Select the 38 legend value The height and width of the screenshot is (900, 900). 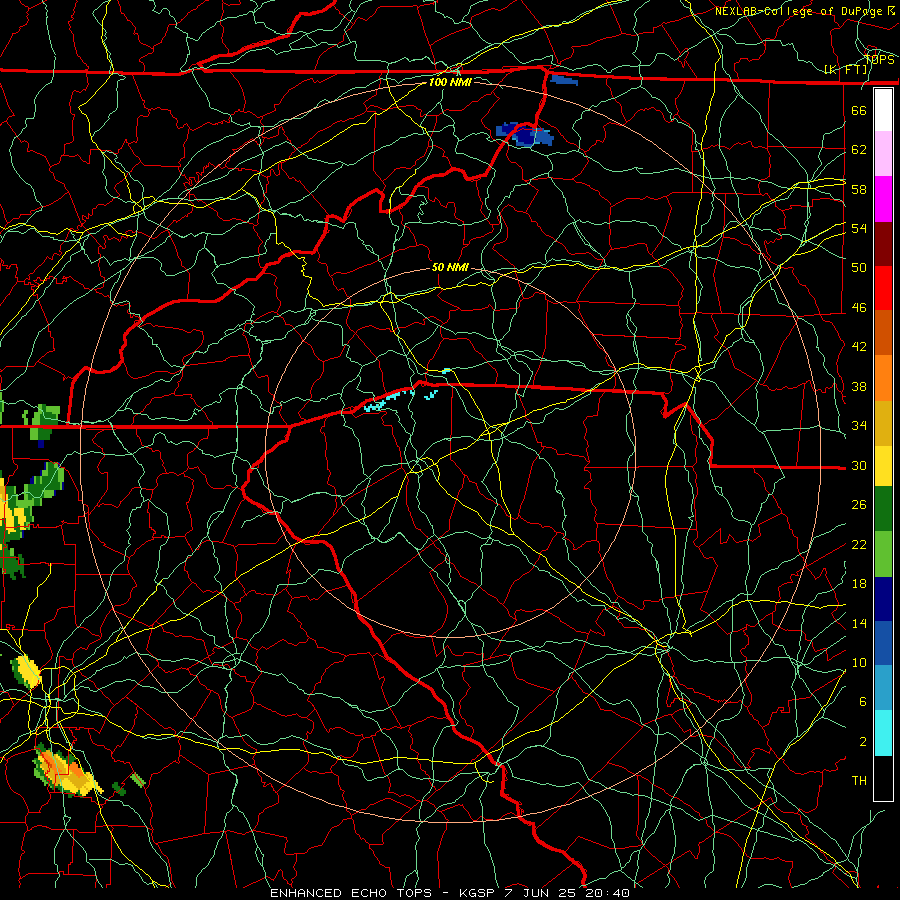pos(859,386)
